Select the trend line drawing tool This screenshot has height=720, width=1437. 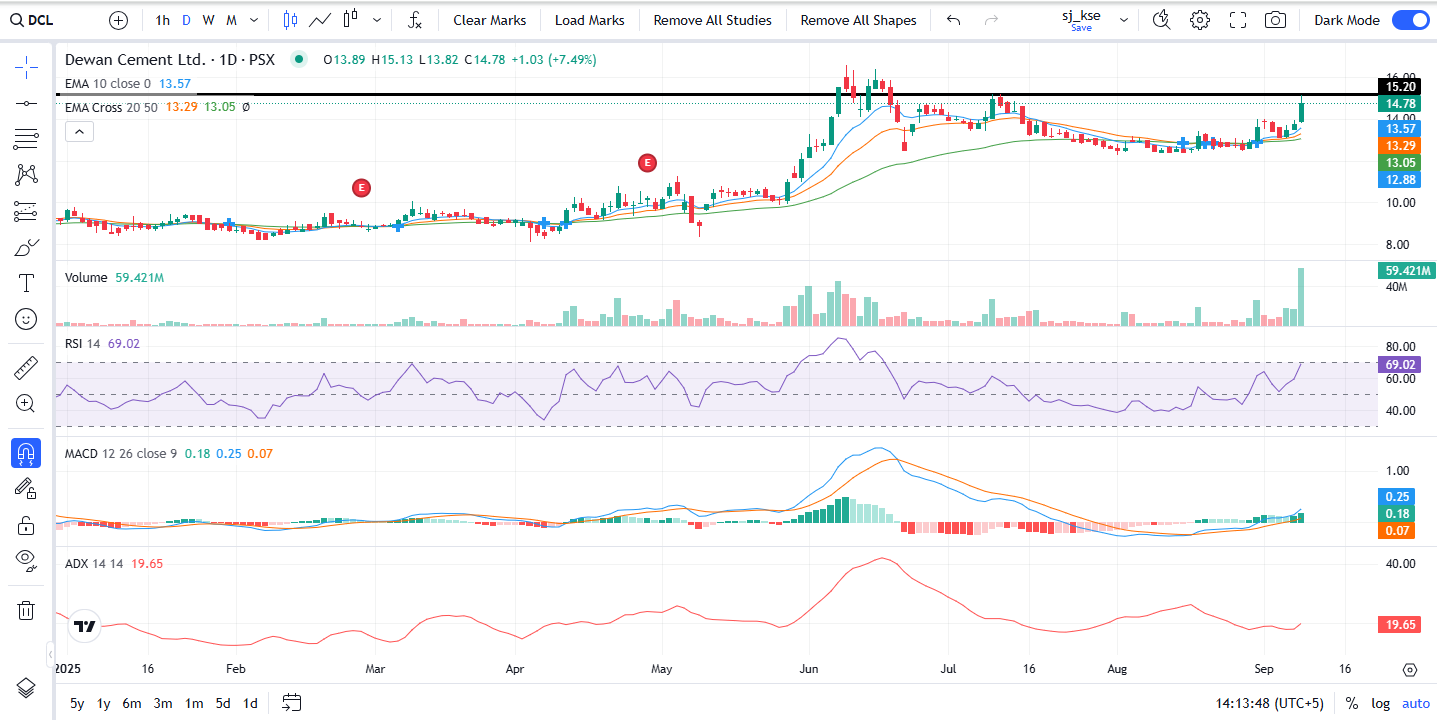26,103
